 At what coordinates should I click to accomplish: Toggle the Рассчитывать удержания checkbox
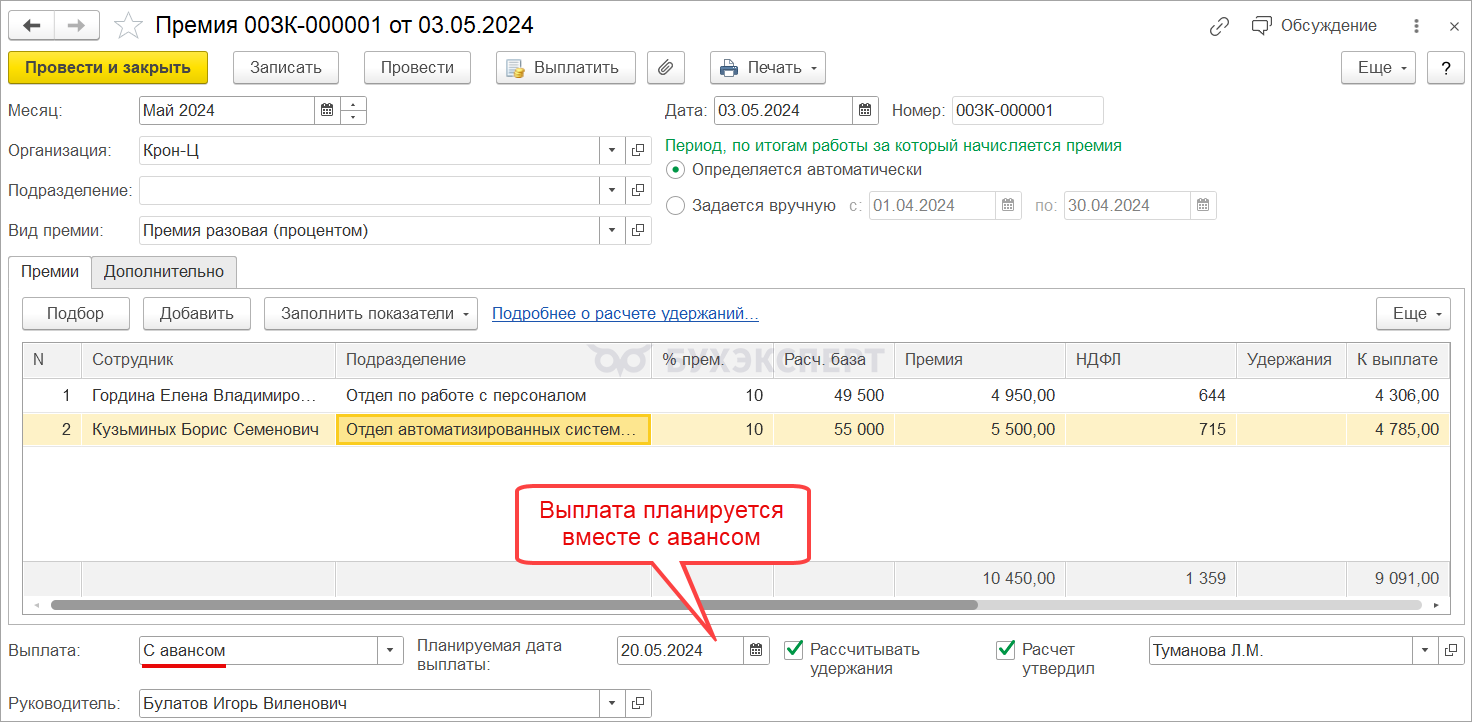point(794,650)
